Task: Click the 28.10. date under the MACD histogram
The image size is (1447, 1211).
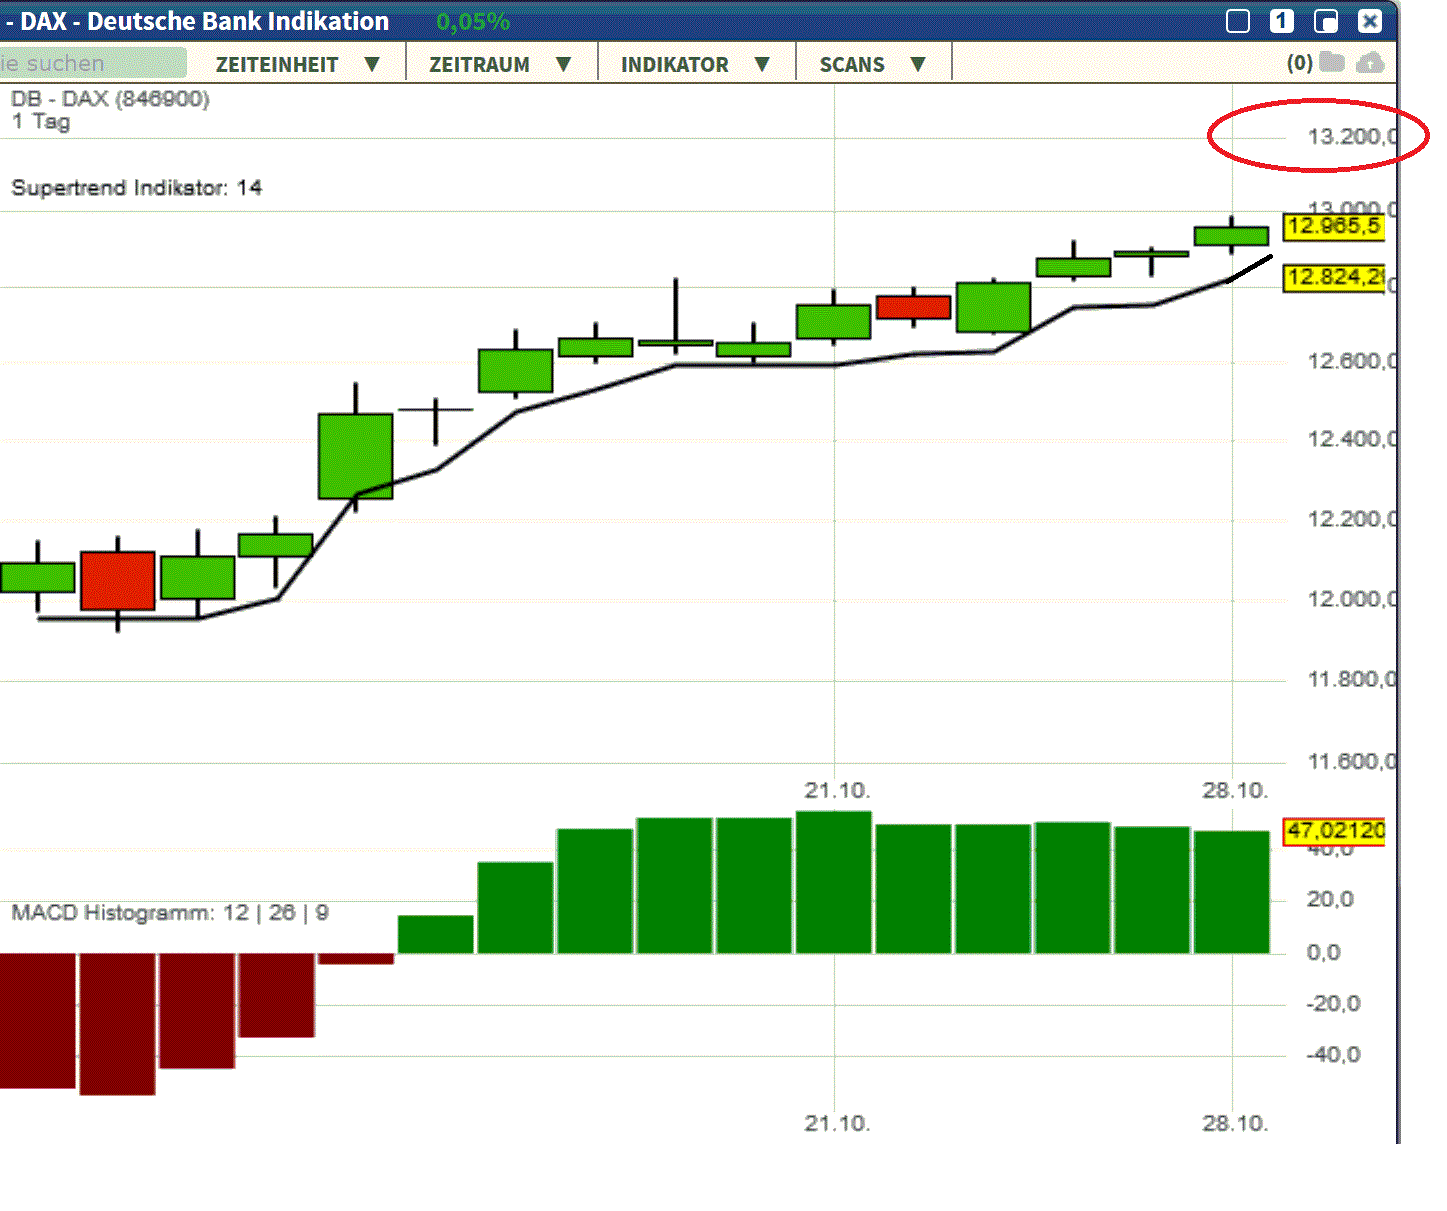Action: (1235, 1124)
